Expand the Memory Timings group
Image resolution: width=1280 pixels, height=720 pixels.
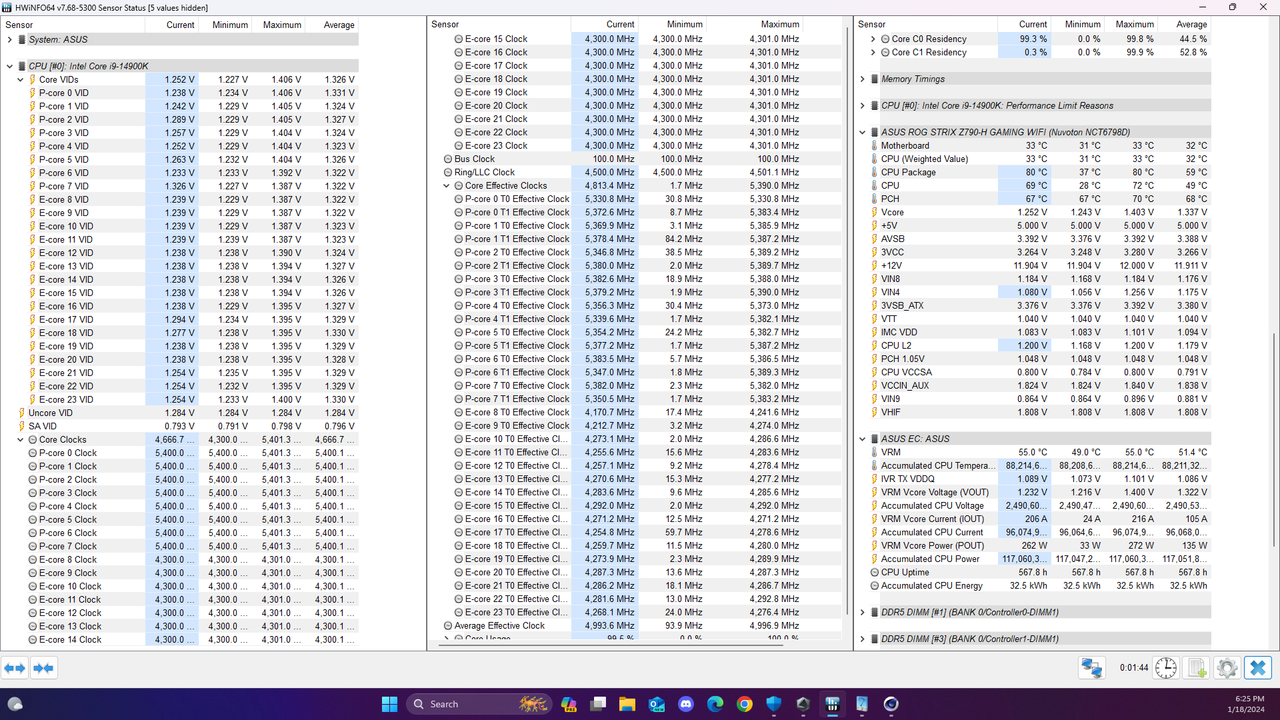click(x=863, y=79)
